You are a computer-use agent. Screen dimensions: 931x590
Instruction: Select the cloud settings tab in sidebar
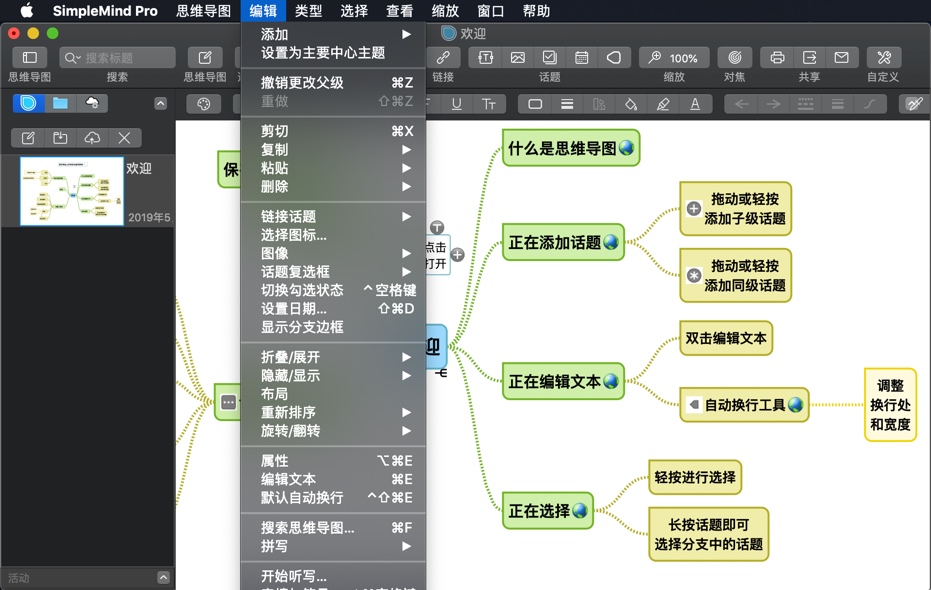pyautogui.click(x=92, y=103)
